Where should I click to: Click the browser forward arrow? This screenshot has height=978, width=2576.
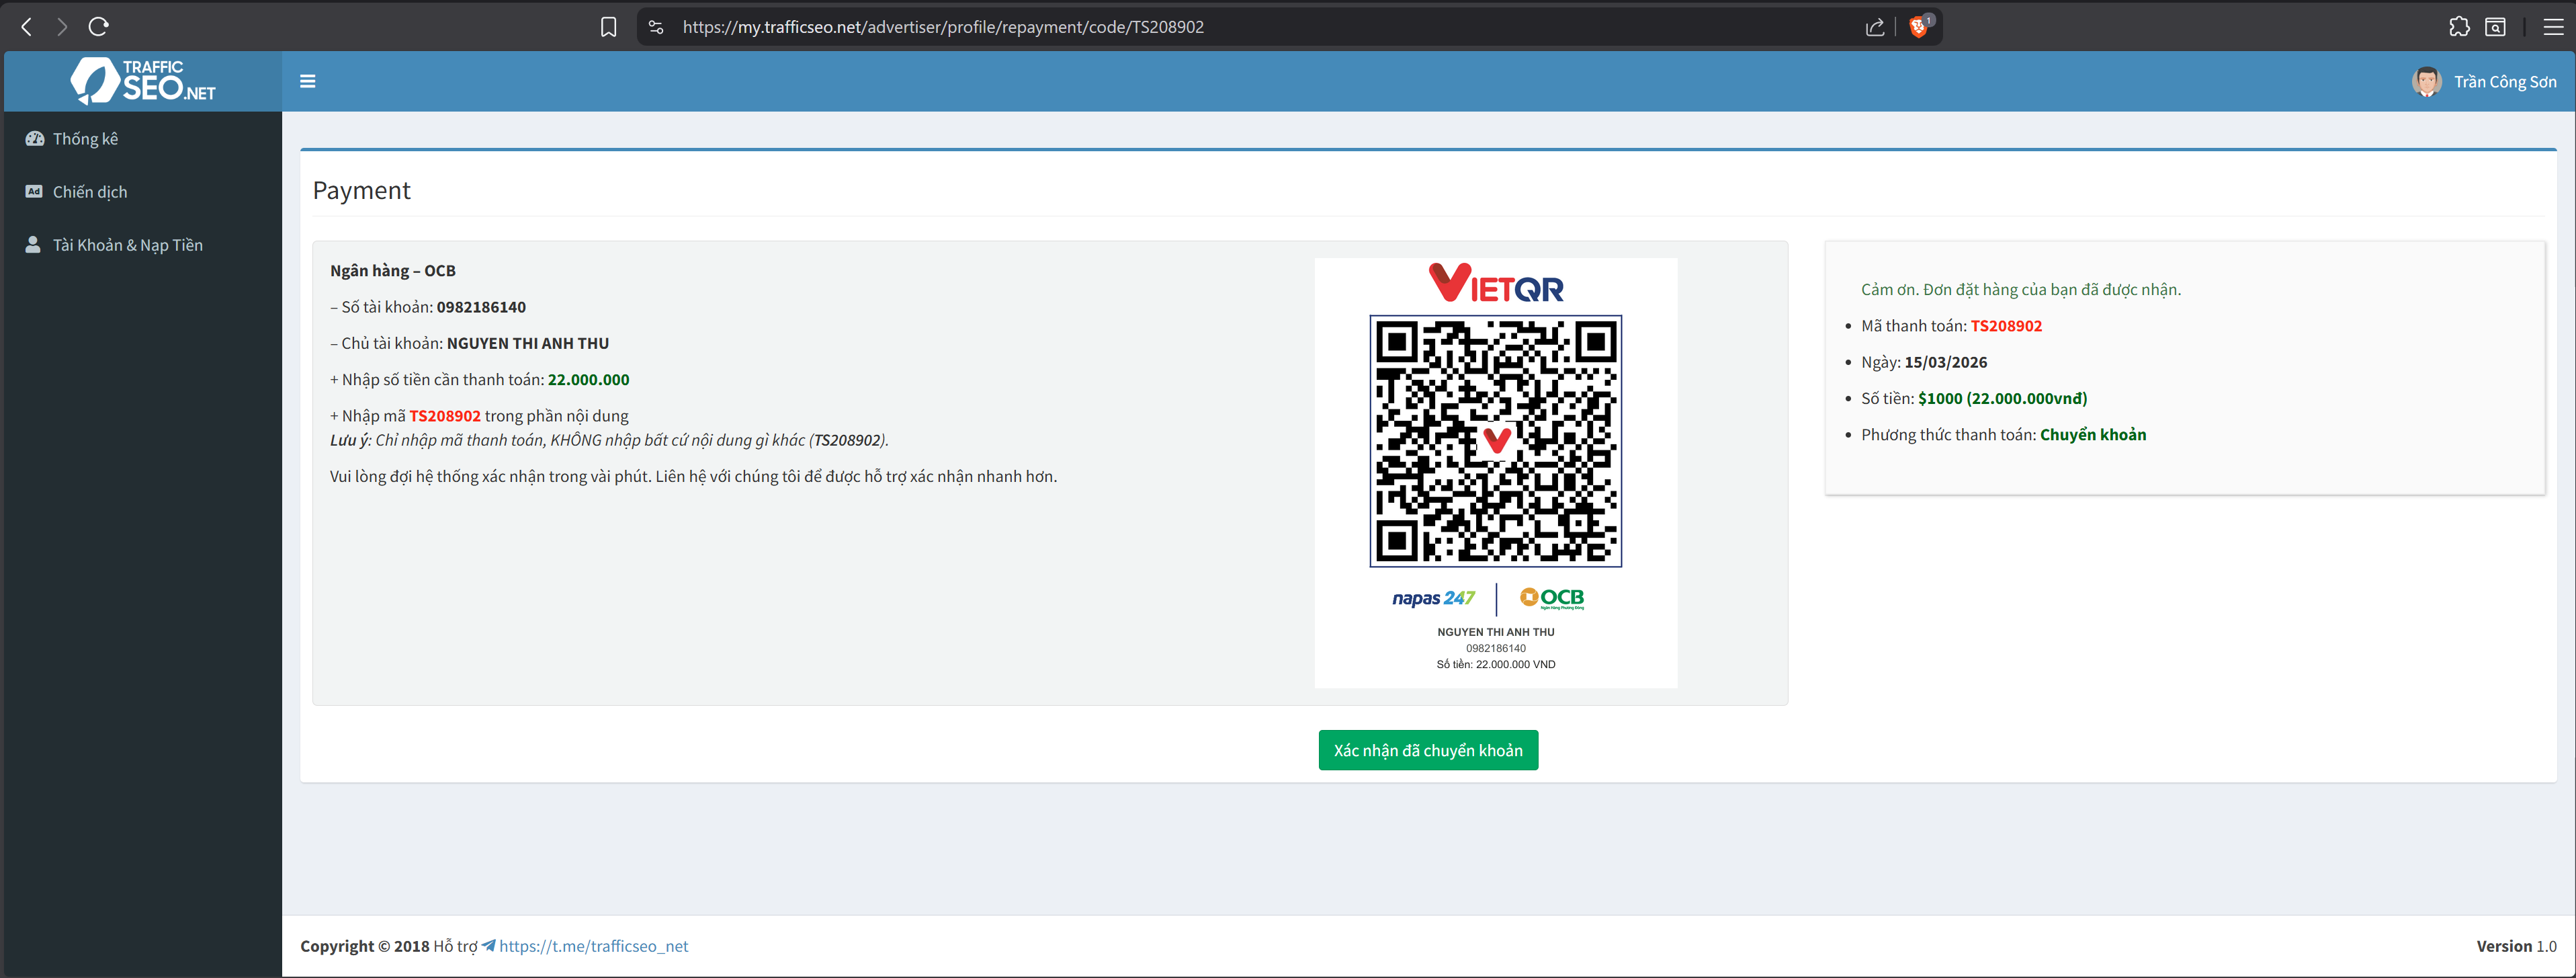[x=62, y=27]
